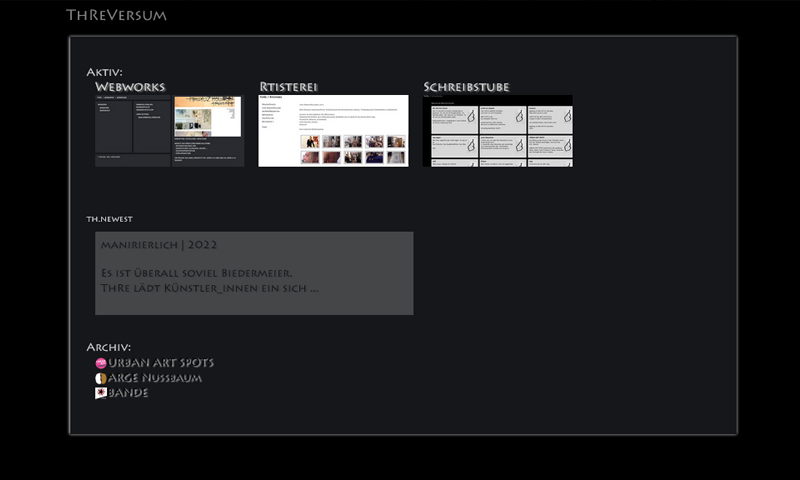Click the Aktiv: section label
This screenshot has height=480, width=800.
[x=105, y=72]
